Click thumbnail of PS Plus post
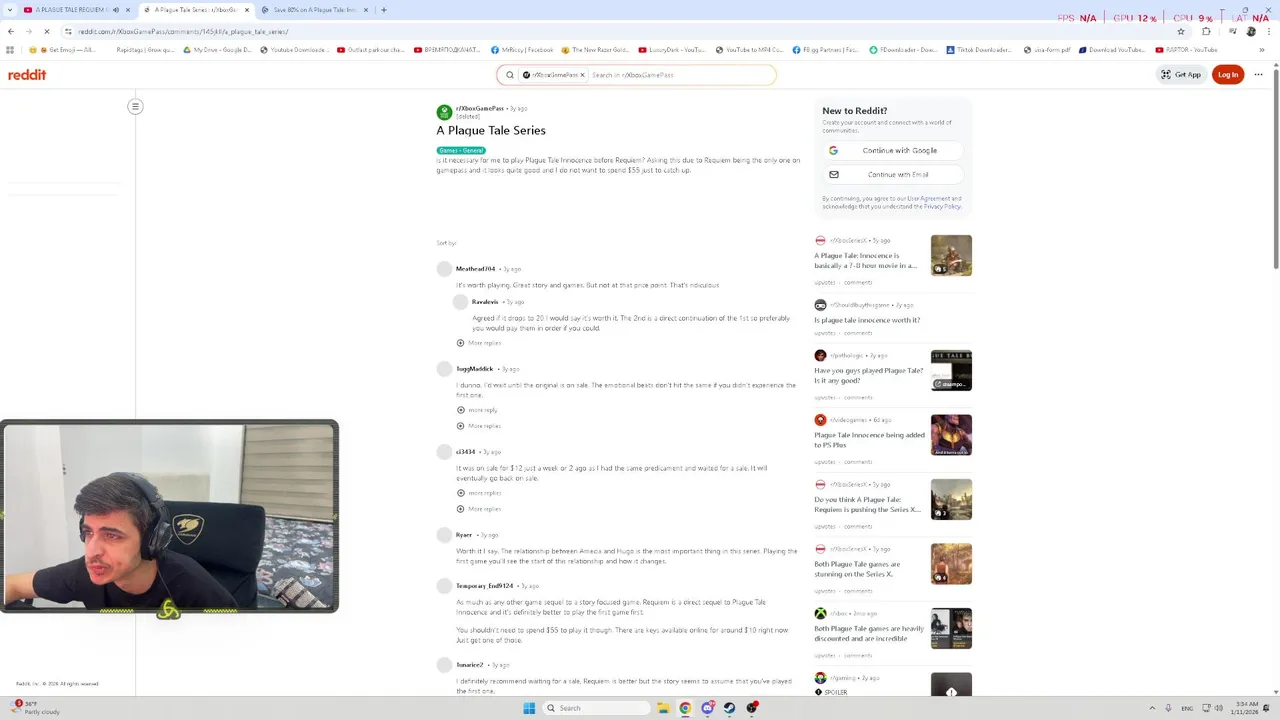 (951, 435)
